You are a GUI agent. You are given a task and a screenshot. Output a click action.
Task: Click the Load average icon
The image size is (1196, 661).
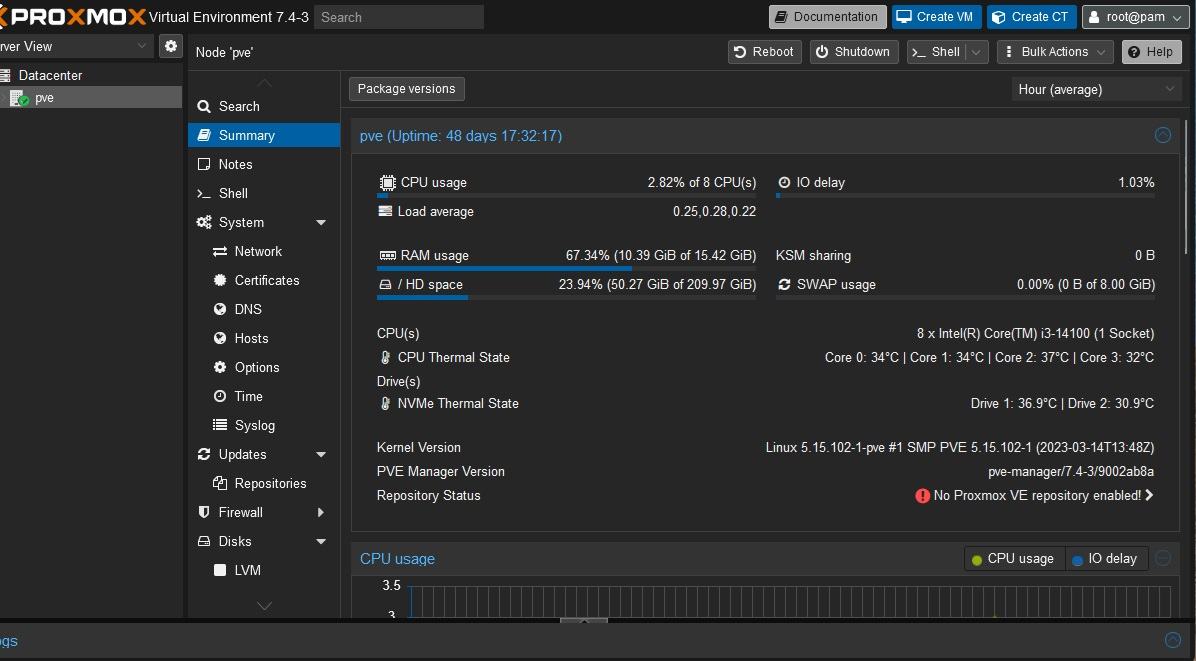tap(385, 211)
